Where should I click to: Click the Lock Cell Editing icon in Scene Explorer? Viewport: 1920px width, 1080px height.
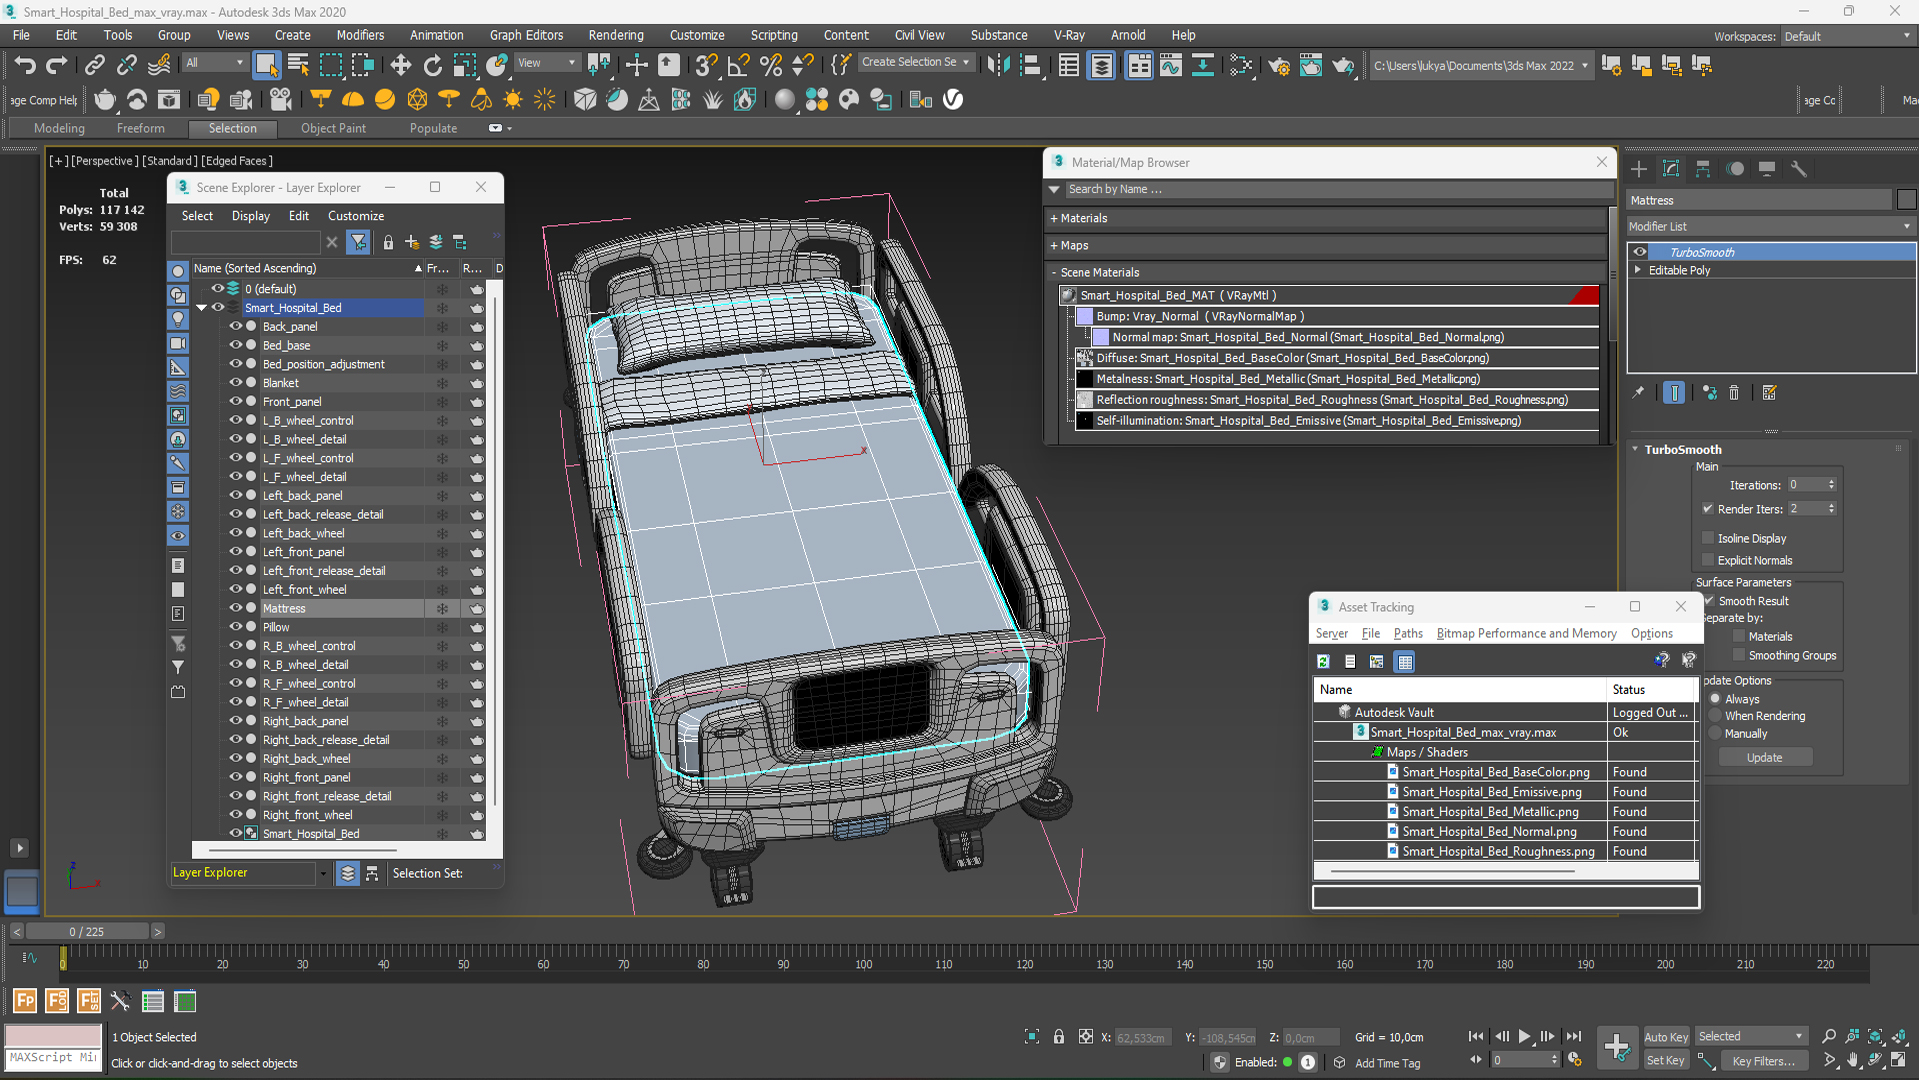[x=388, y=242]
